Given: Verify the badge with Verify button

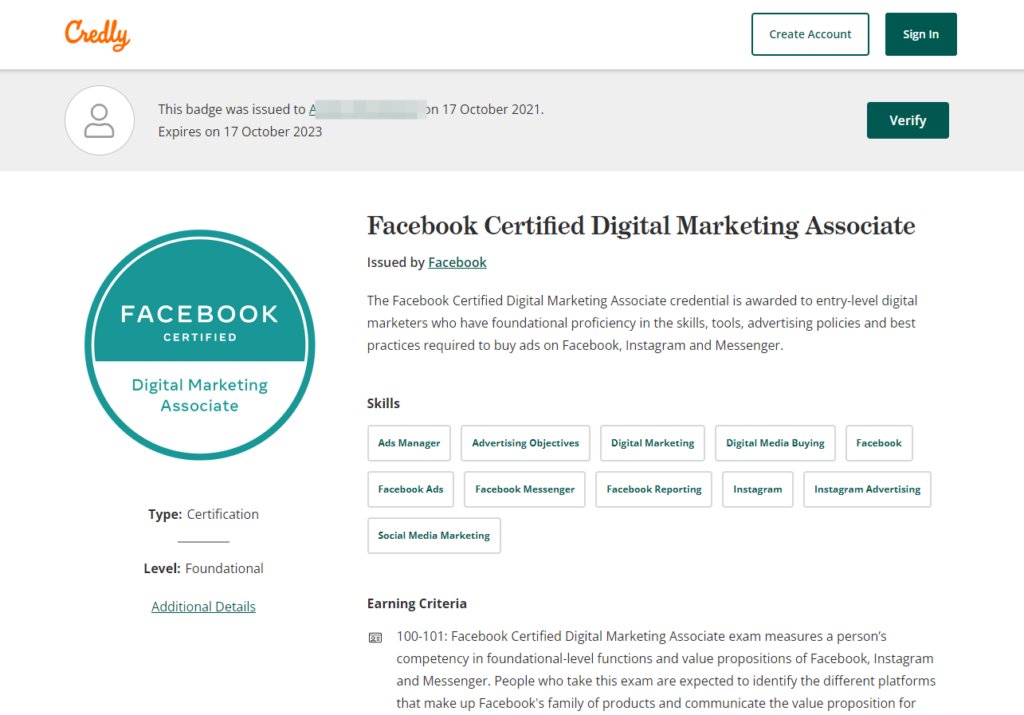Looking at the screenshot, I should point(907,120).
